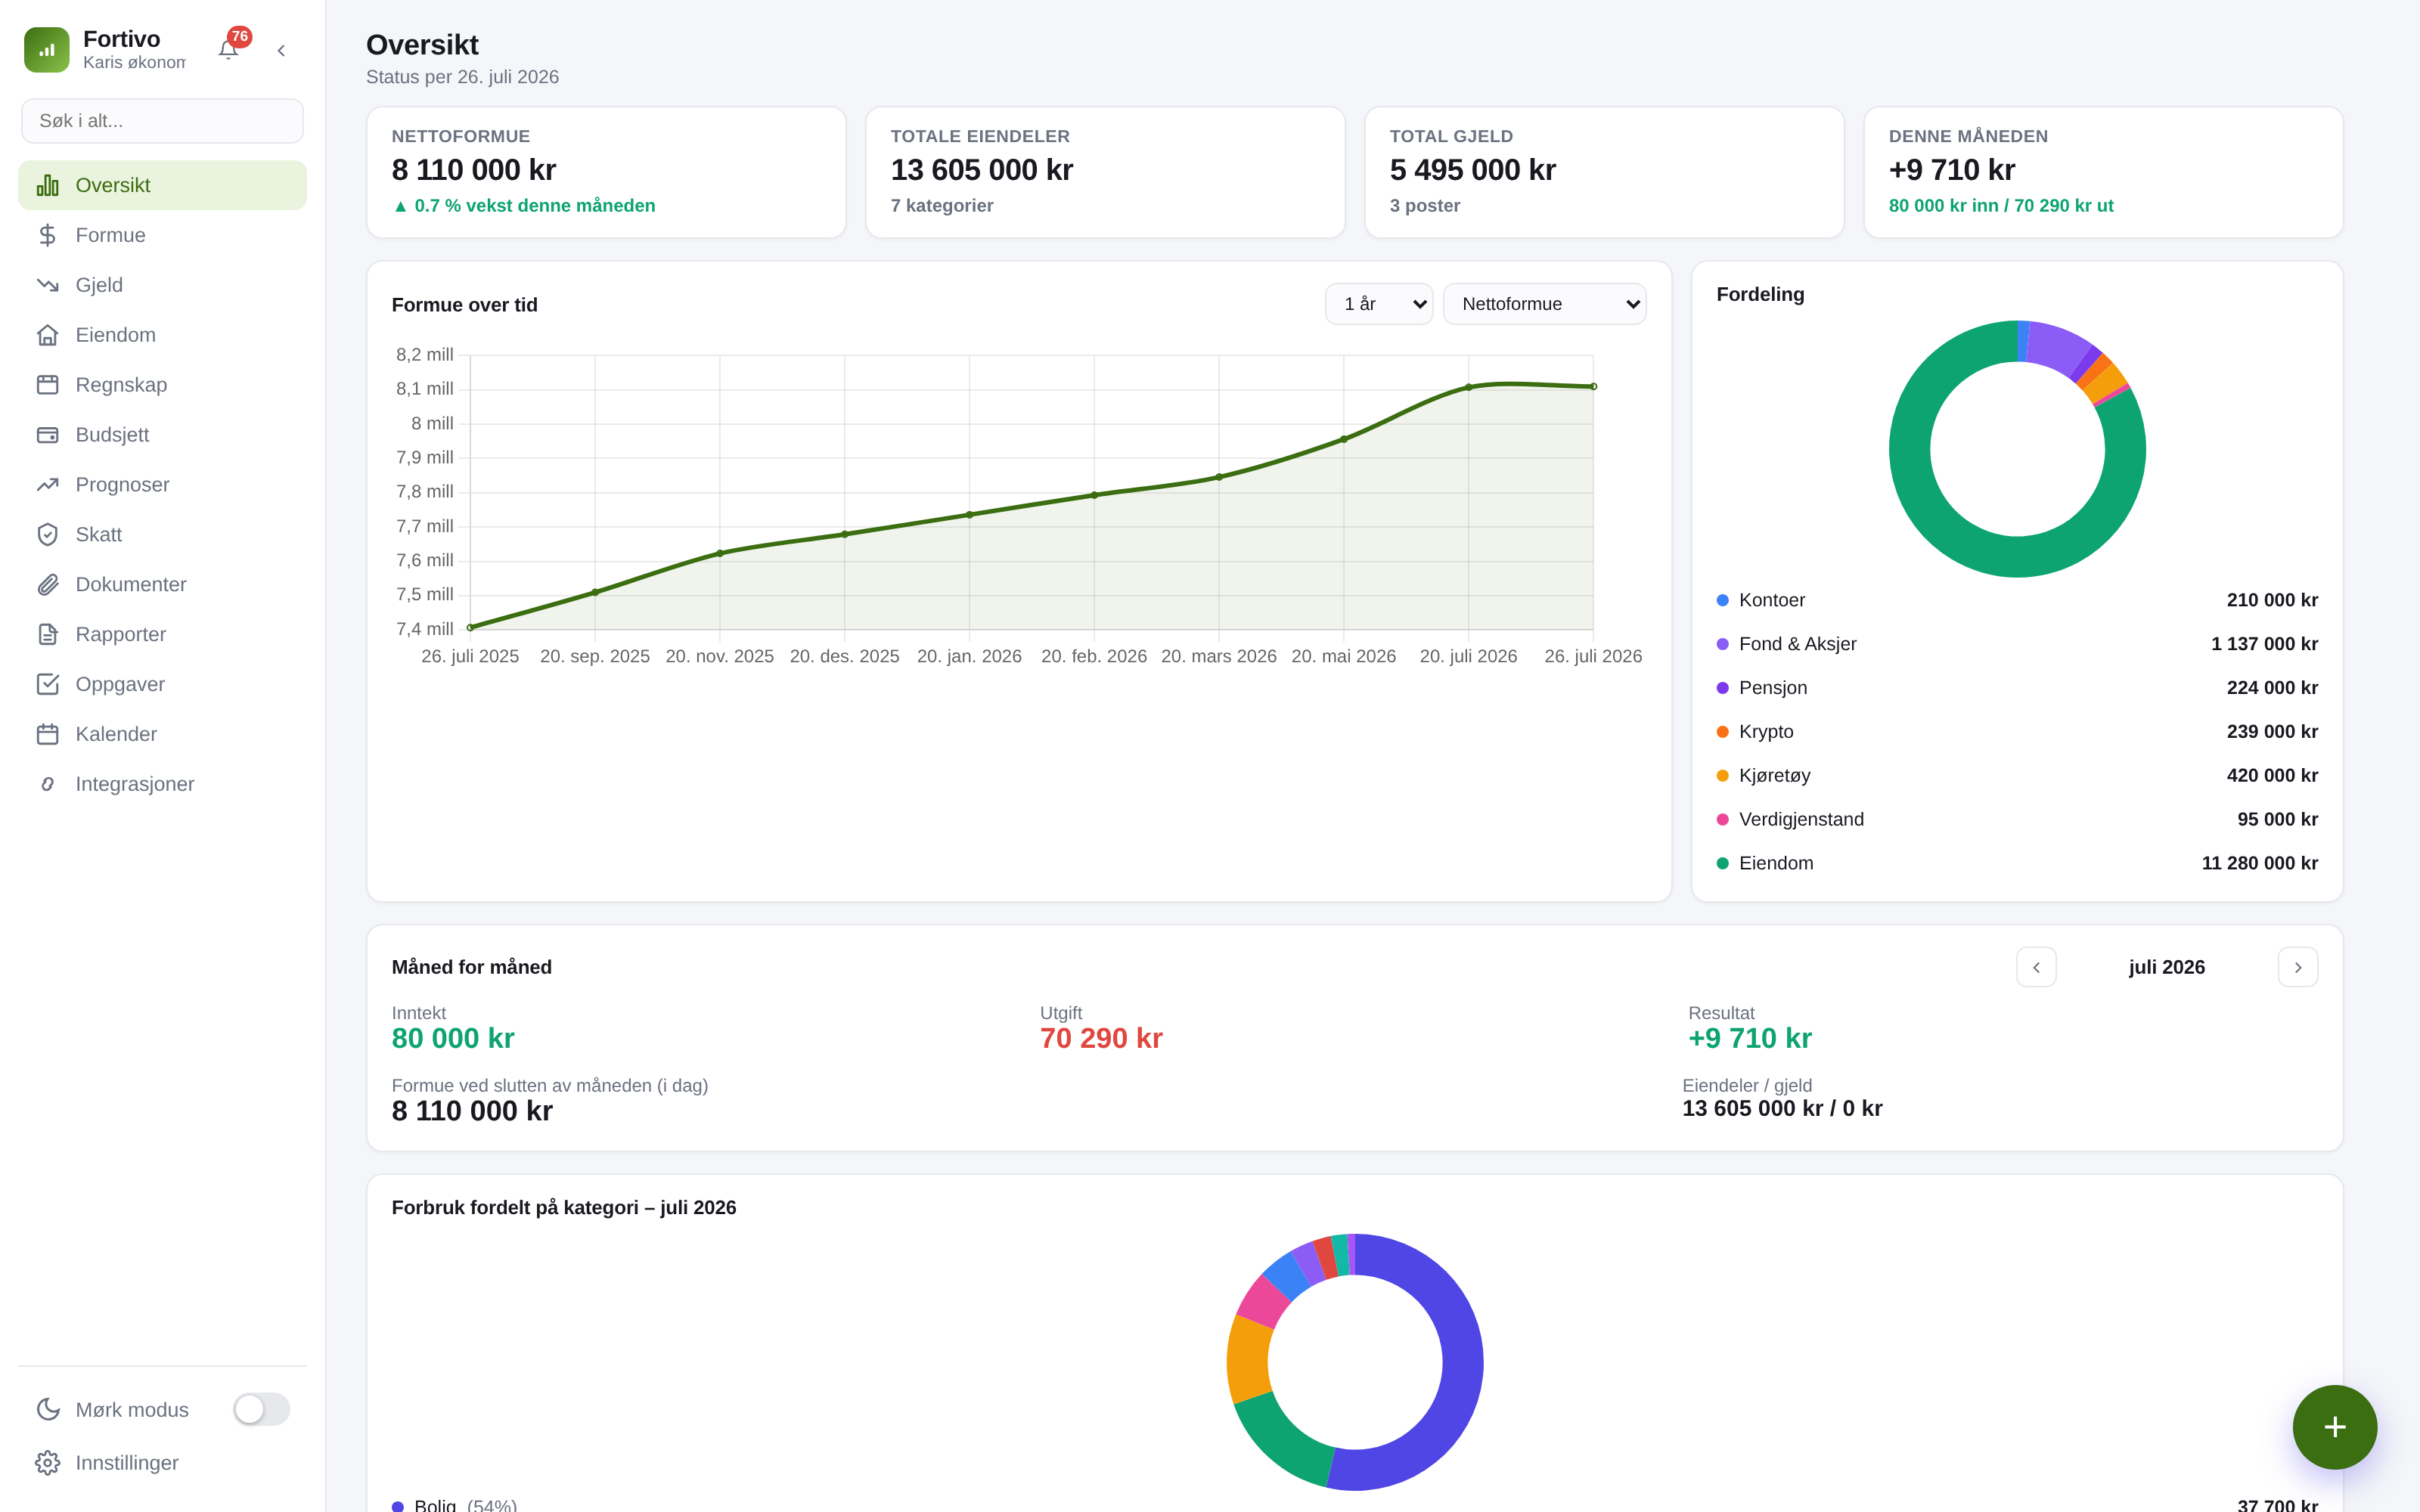Open Budsjett page

(x=162, y=435)
